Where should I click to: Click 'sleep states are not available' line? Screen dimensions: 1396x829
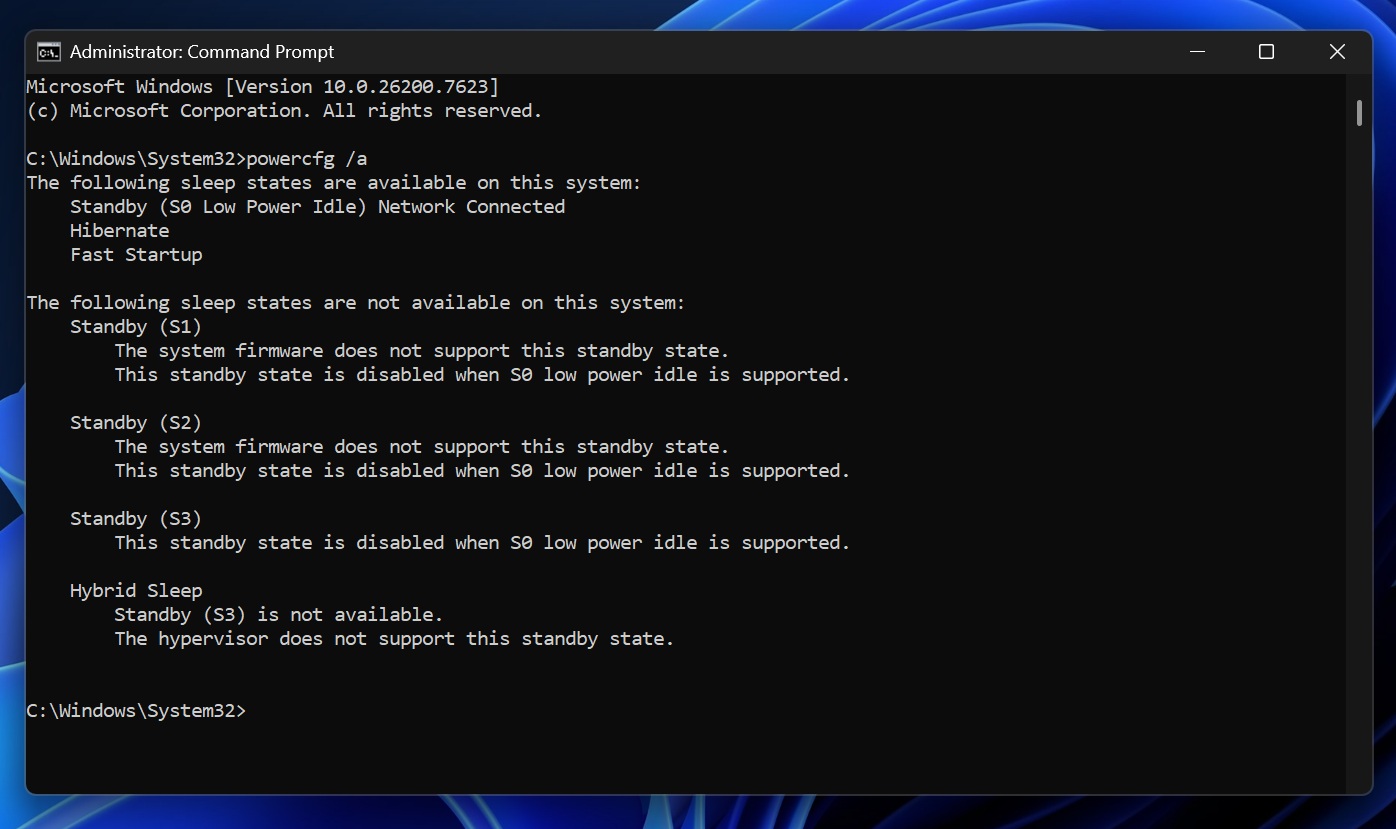point(356,303)
